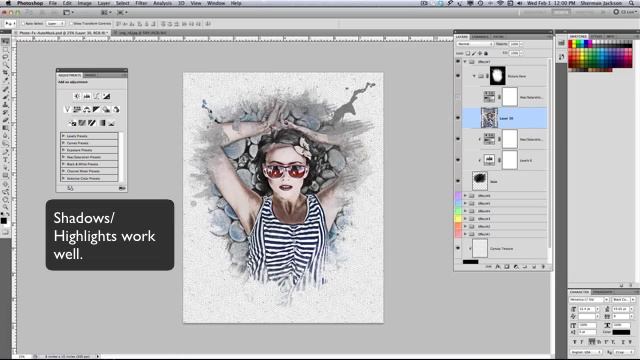Add a Channel Mixer adjustment
640x360 pixels.
click(x=116, y=109)
